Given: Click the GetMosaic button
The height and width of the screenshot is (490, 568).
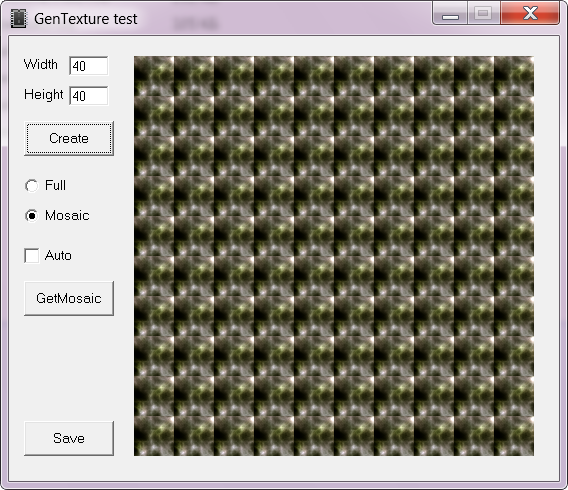Looking at the screenshot, I should 69,298.
